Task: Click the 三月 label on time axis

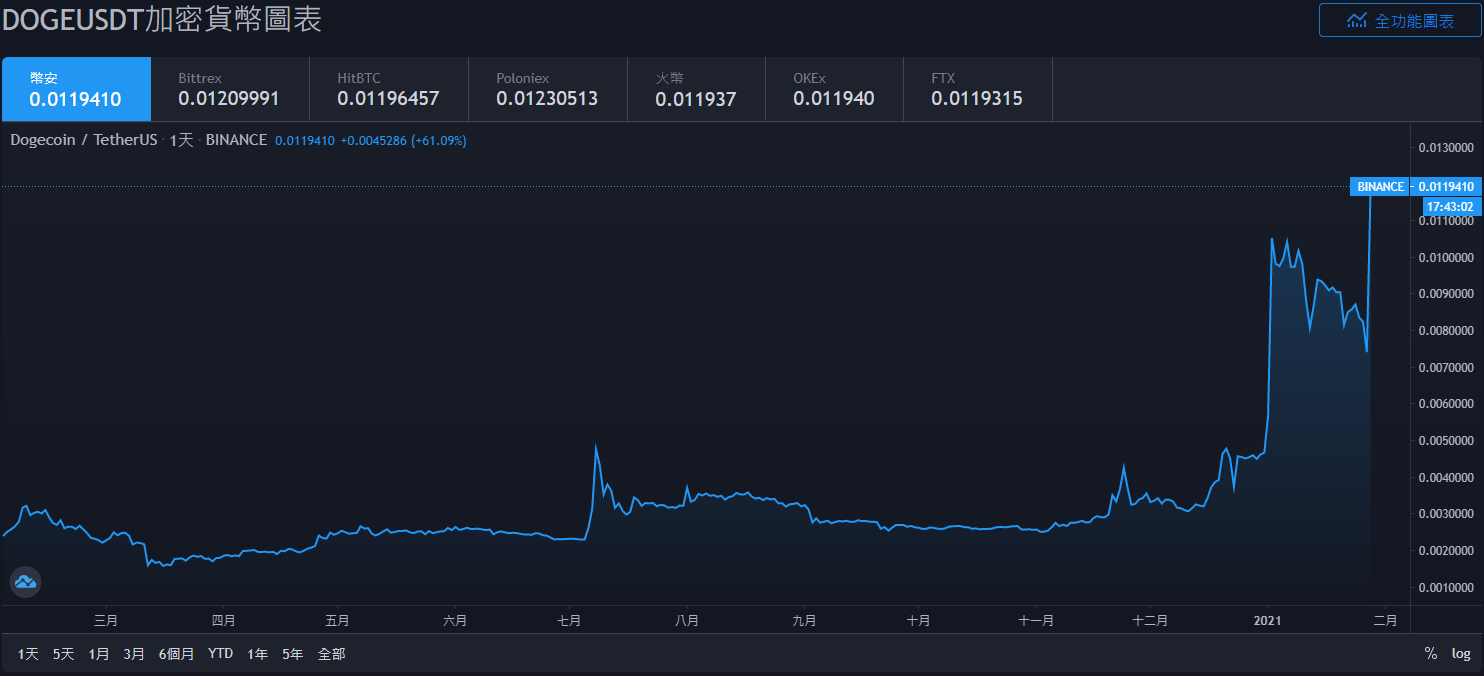Action: click(x=106, y=620)
